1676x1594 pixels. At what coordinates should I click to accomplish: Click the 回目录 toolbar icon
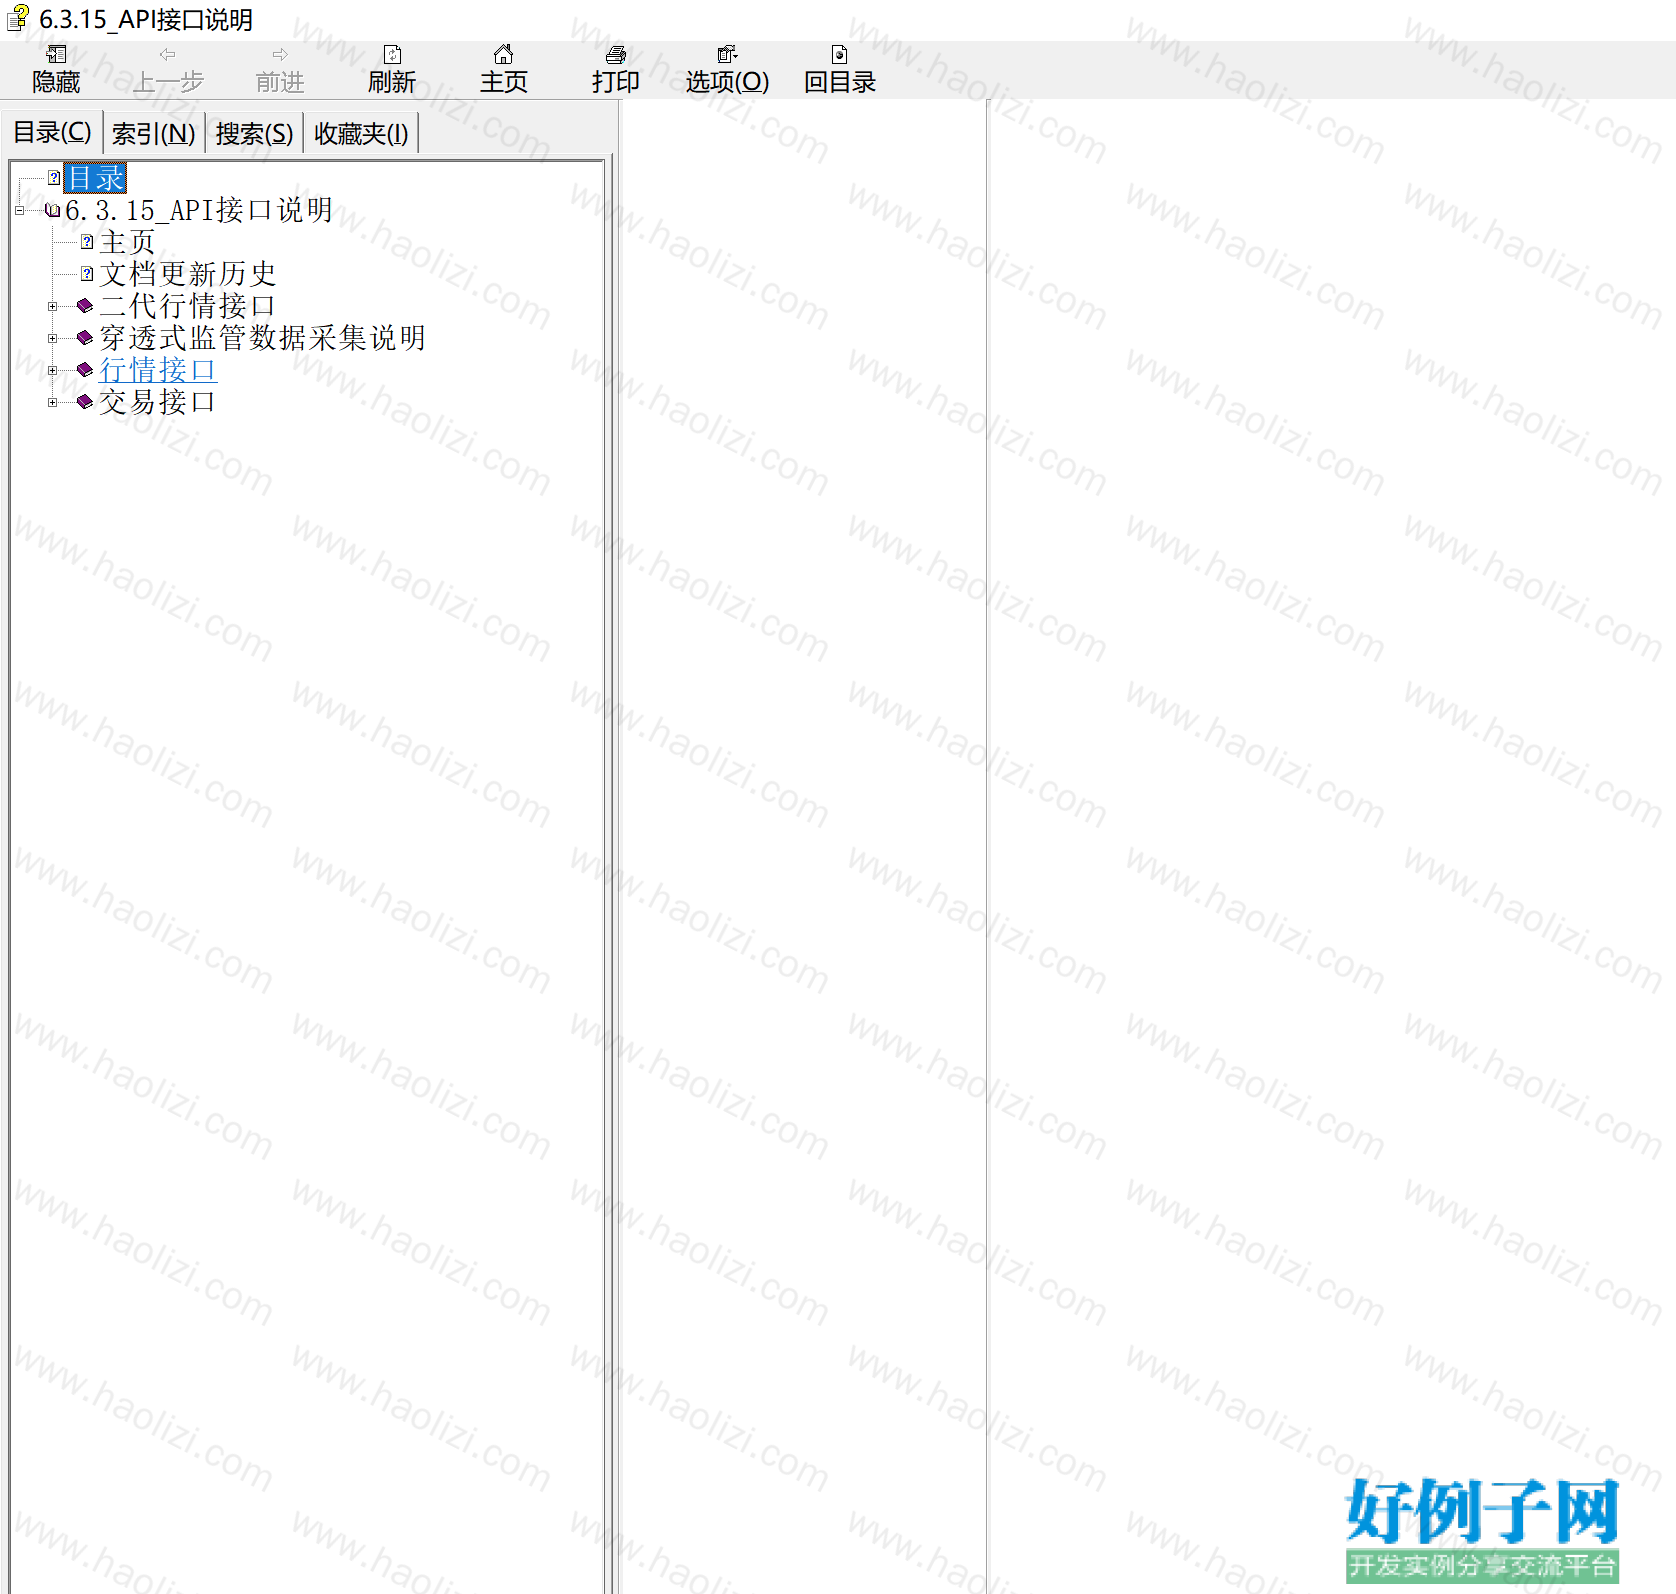coord(839,55)
